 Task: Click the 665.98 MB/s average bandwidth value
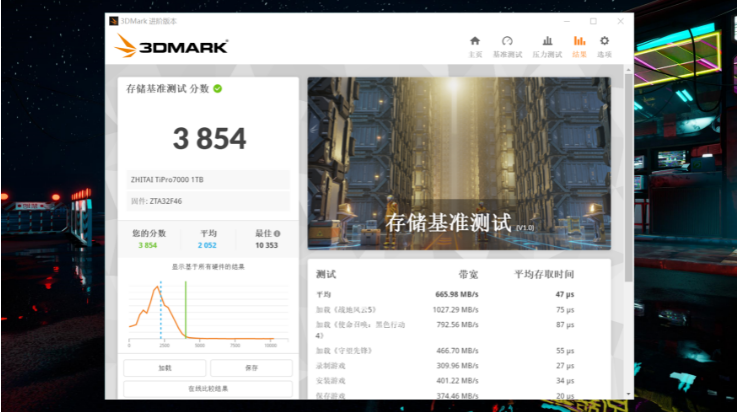click(456, 295)
